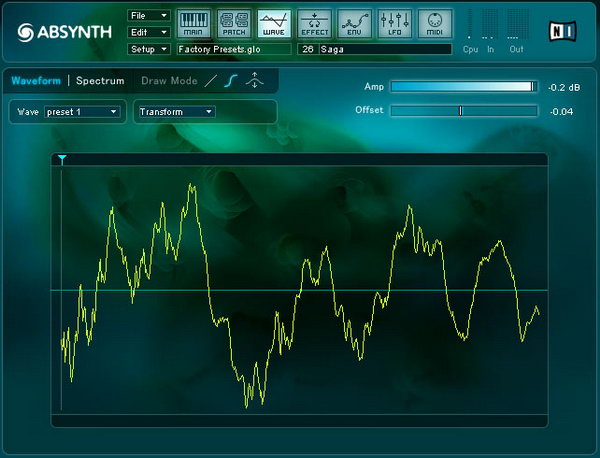Click the Saga preset name field
The width and height of the screenshot is (600, 458).
pos(385,49)
